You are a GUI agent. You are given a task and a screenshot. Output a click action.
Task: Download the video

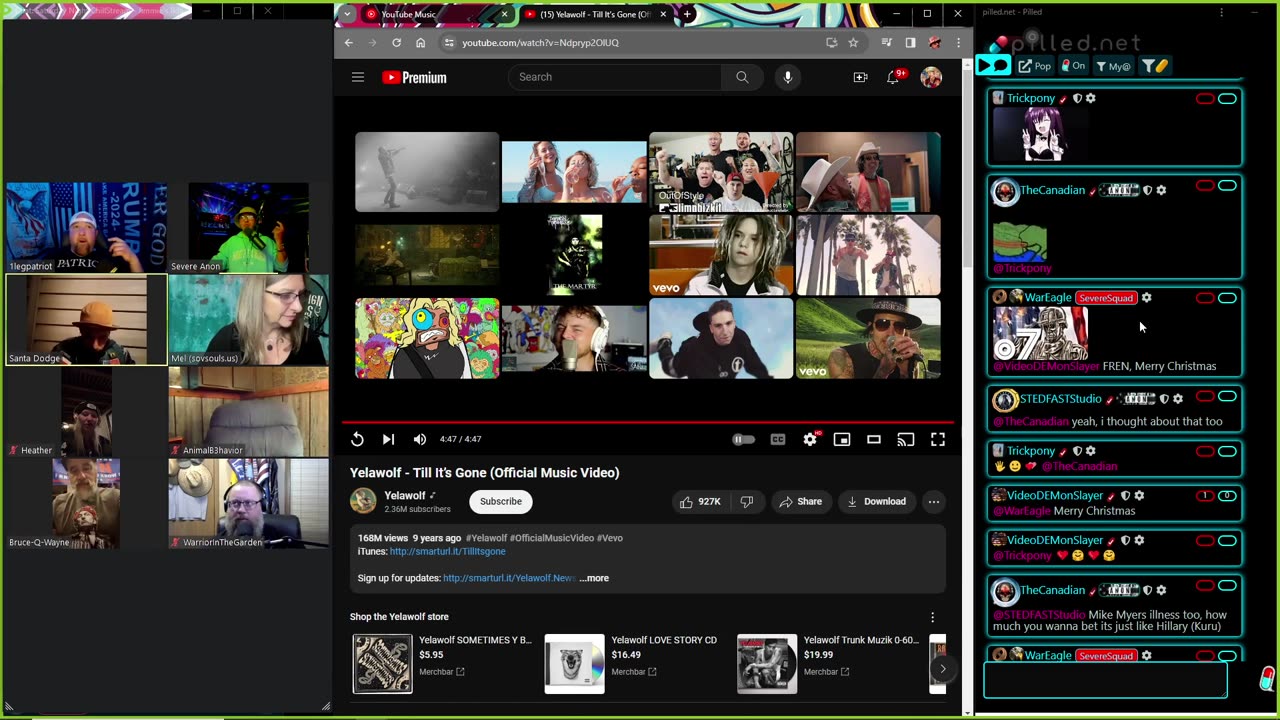pyautogui.click(x=876, y=501)
